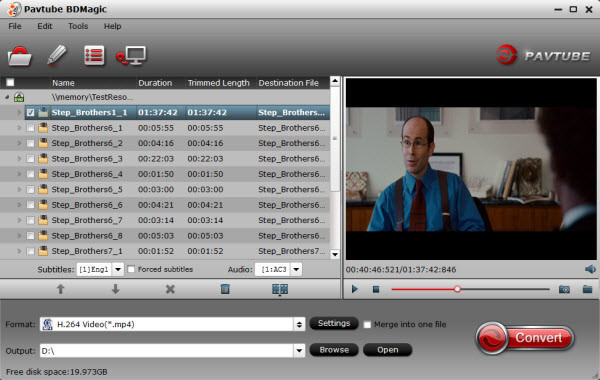The height and width of the screenshot is (380, 600).
Task: Open the Audio track dropdown
Action: (x=296, y=269)
